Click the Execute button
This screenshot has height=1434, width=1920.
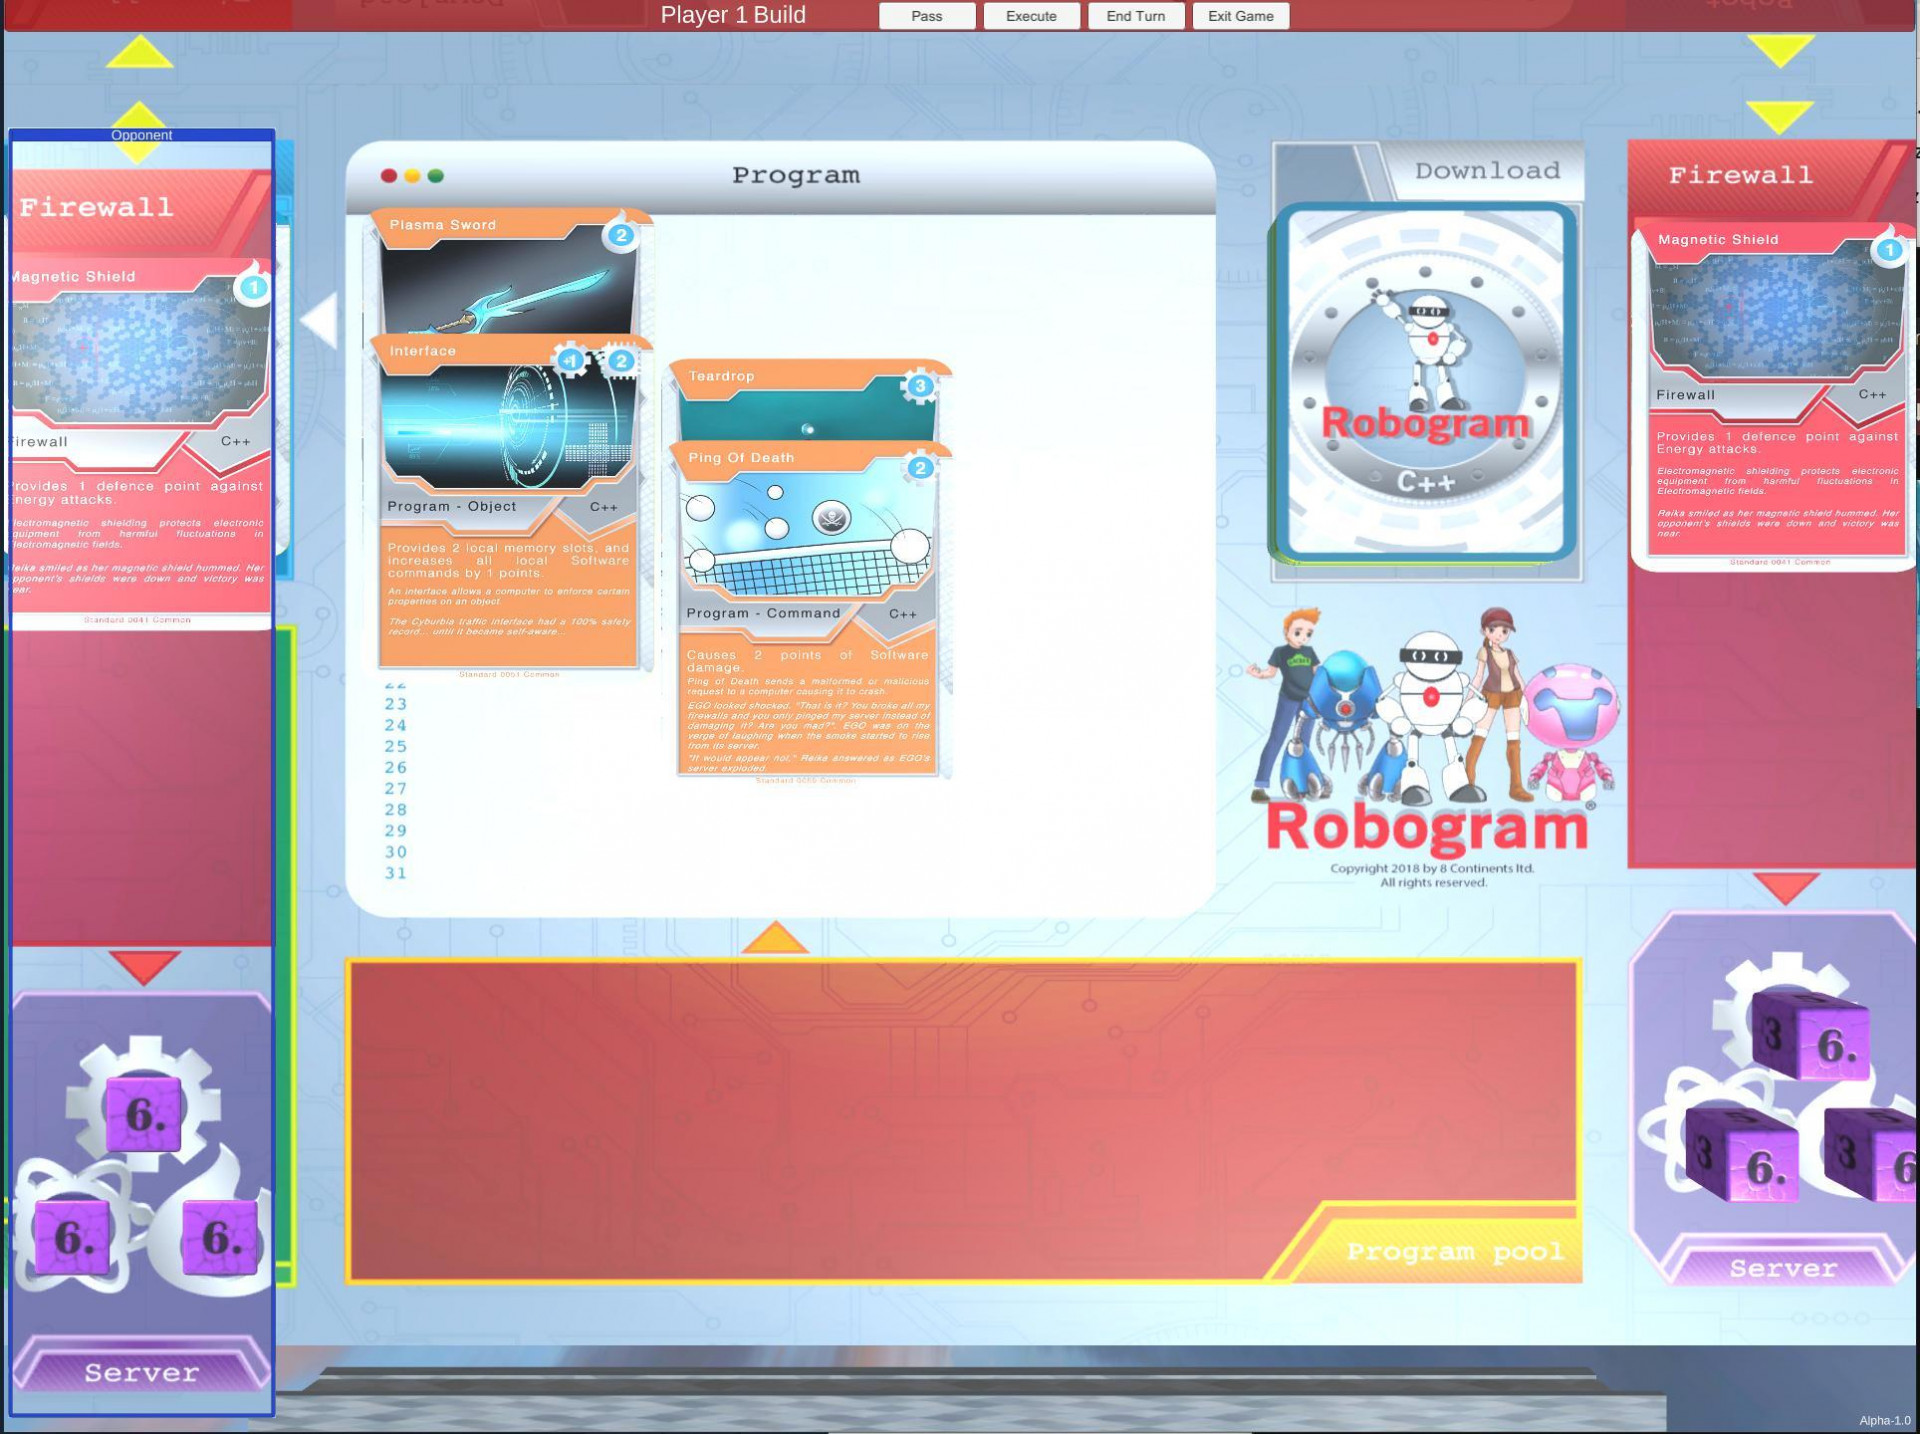click(x=1031, y=16)
